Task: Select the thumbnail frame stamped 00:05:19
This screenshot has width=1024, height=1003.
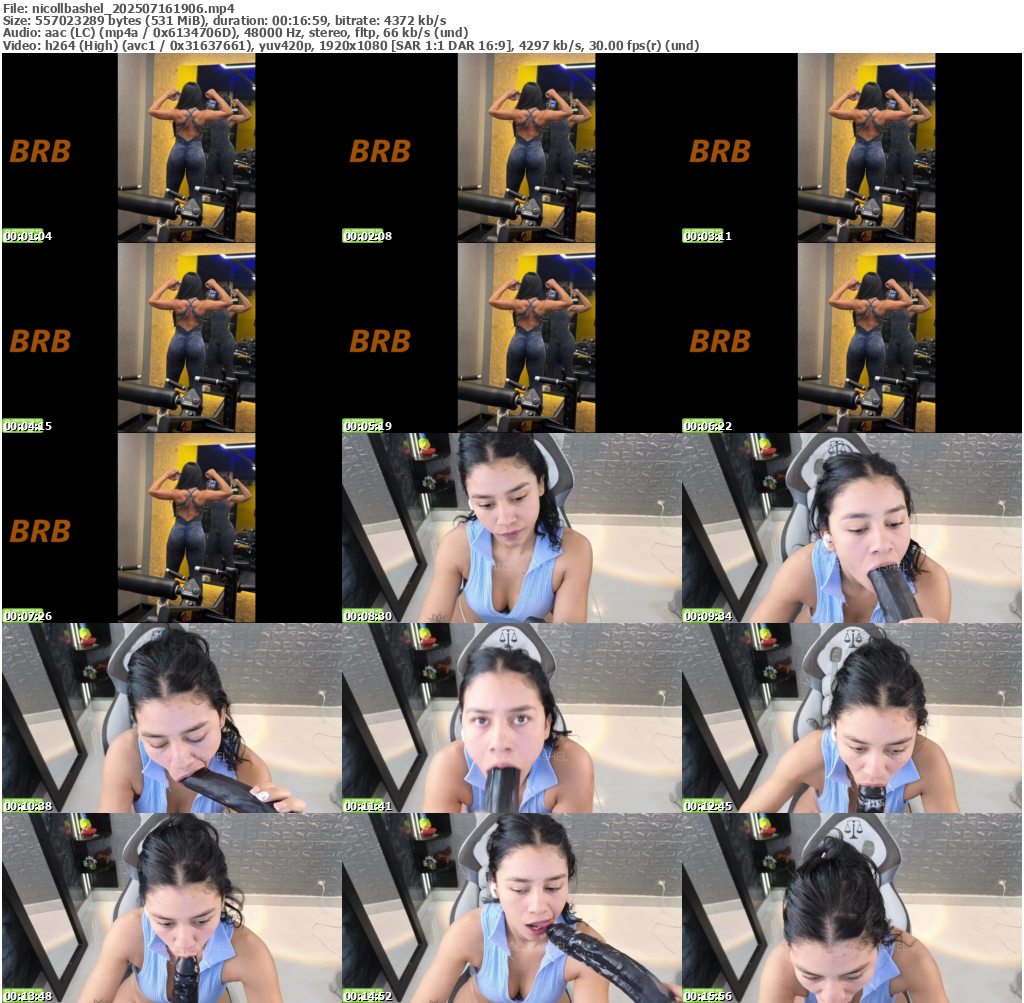Action: click(512, 338)
